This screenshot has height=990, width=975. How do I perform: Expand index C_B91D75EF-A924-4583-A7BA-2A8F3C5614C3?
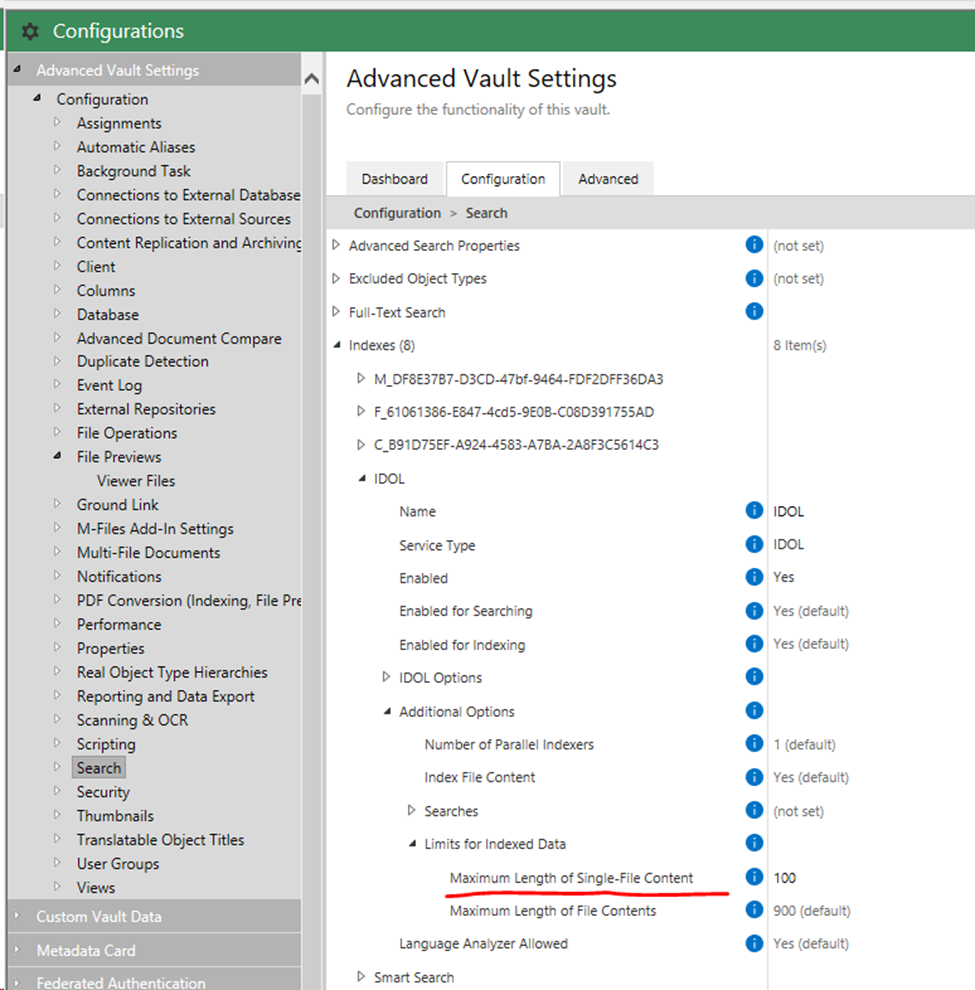click(361, 444)
